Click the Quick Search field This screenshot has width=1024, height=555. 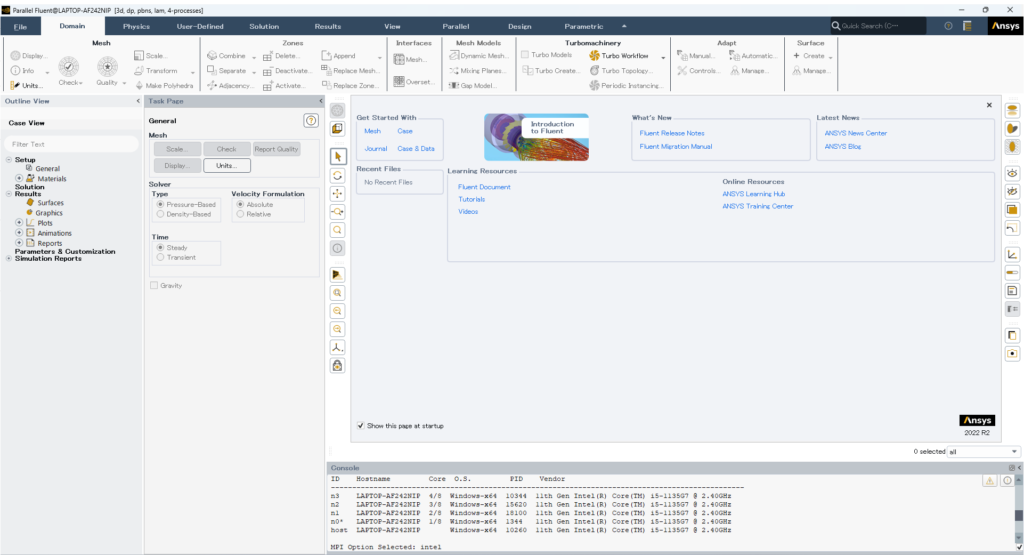878,26
